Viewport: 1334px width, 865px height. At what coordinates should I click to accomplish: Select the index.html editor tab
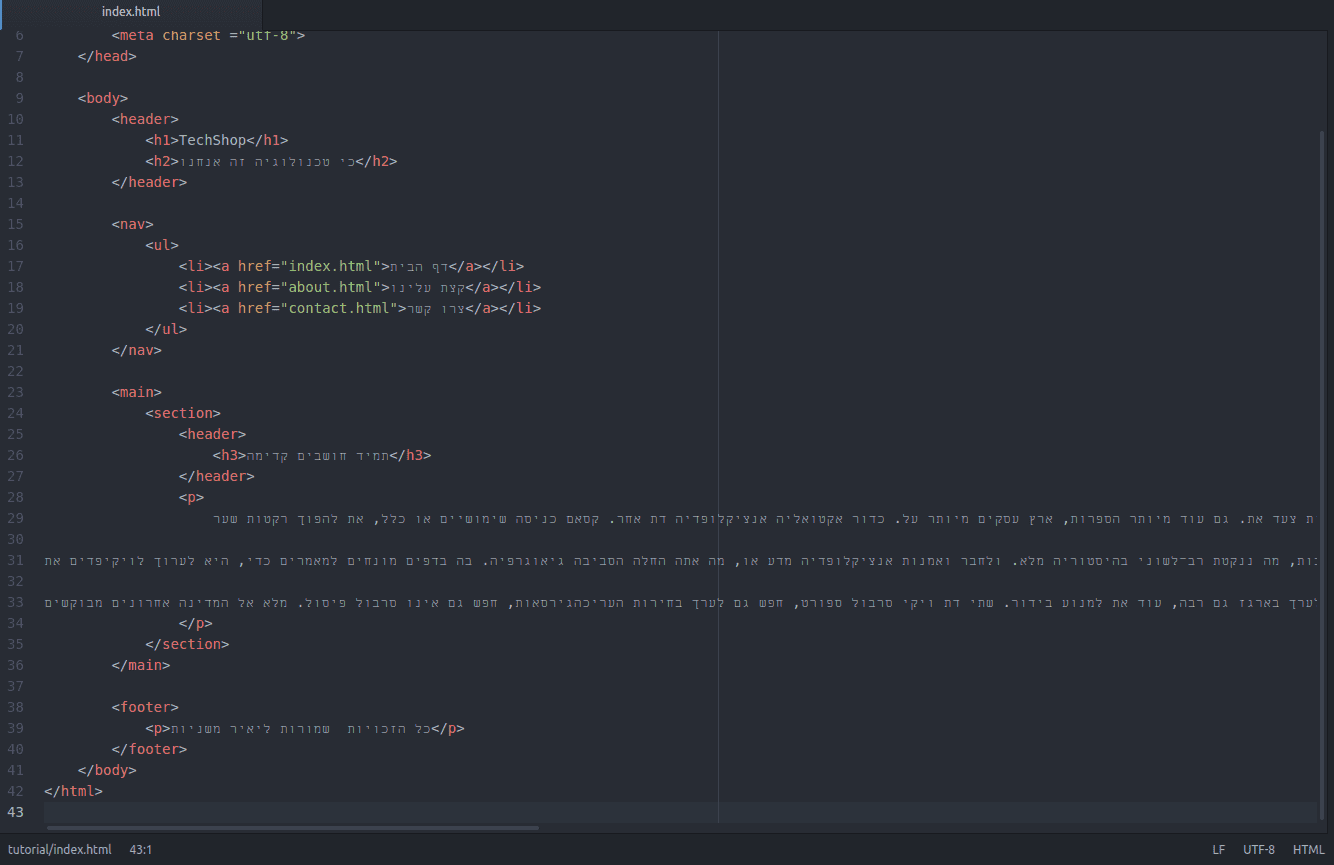coord(131,12)
